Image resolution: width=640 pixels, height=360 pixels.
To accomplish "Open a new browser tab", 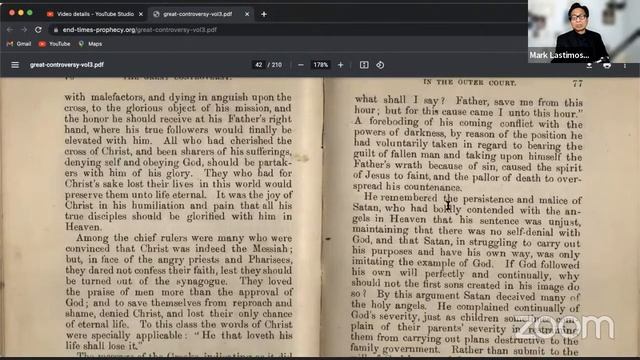I will (x=264, y=14).
